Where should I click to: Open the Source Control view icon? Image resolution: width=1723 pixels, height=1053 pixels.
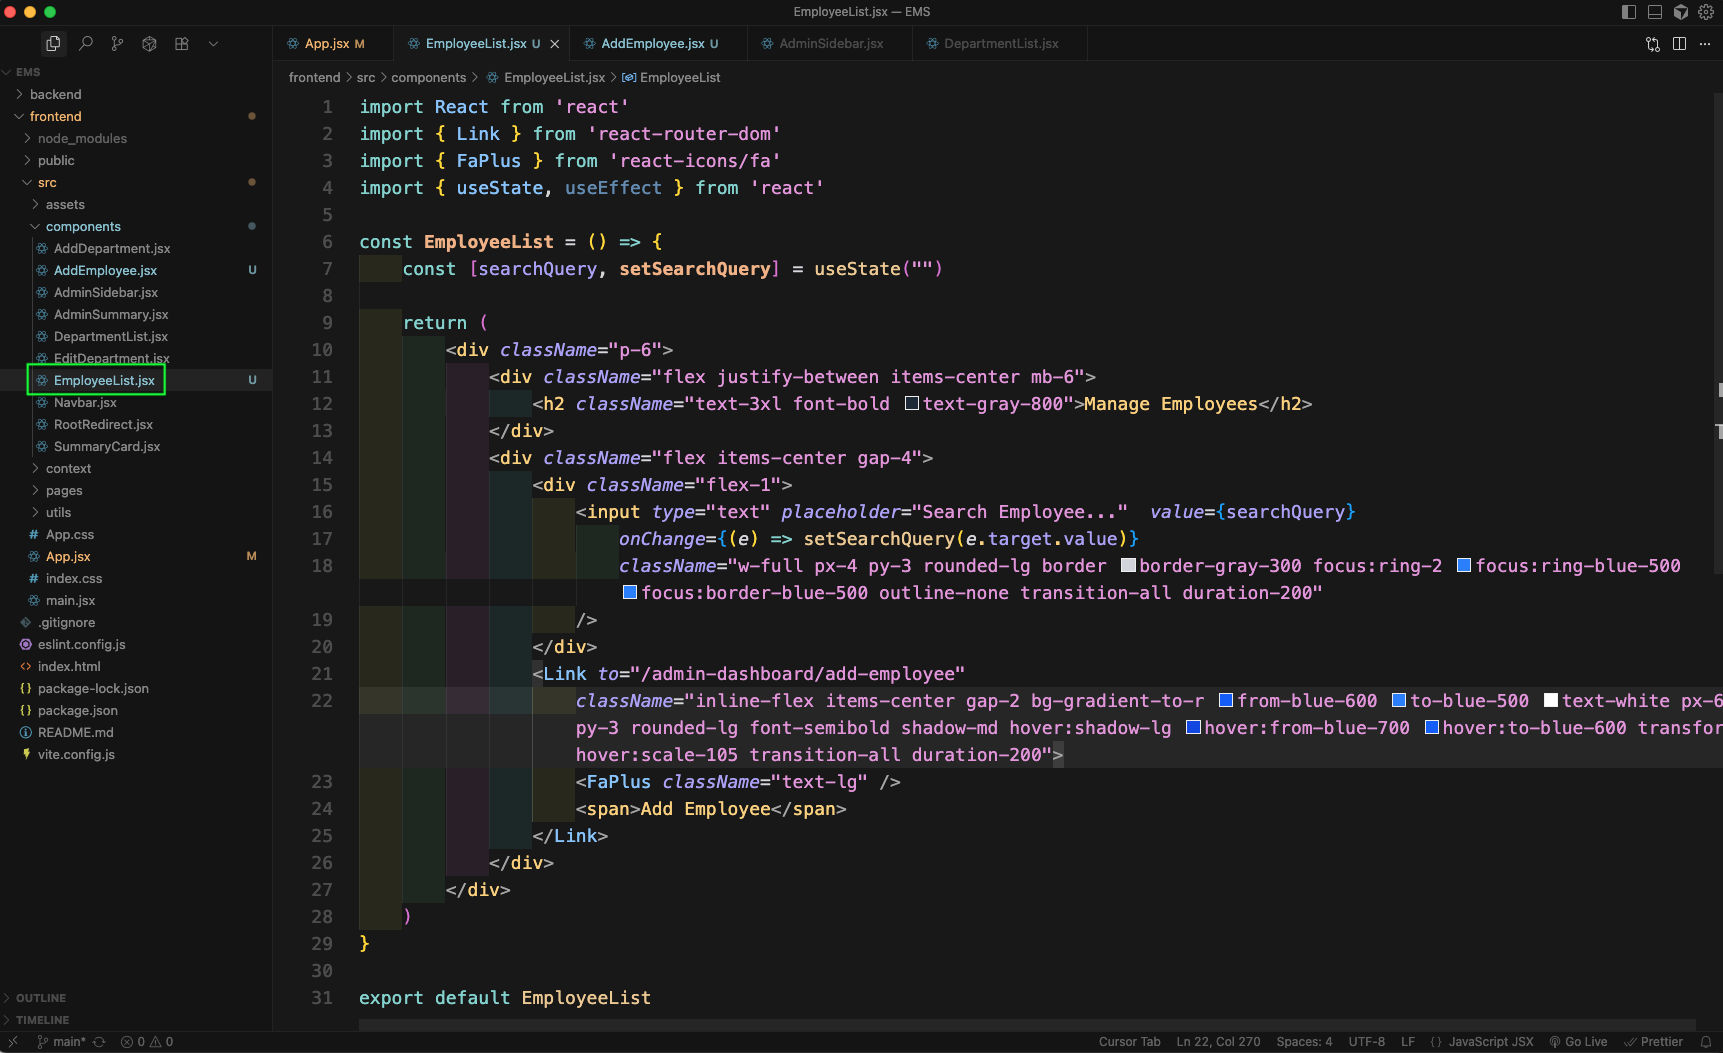click(x=117, y=44)
